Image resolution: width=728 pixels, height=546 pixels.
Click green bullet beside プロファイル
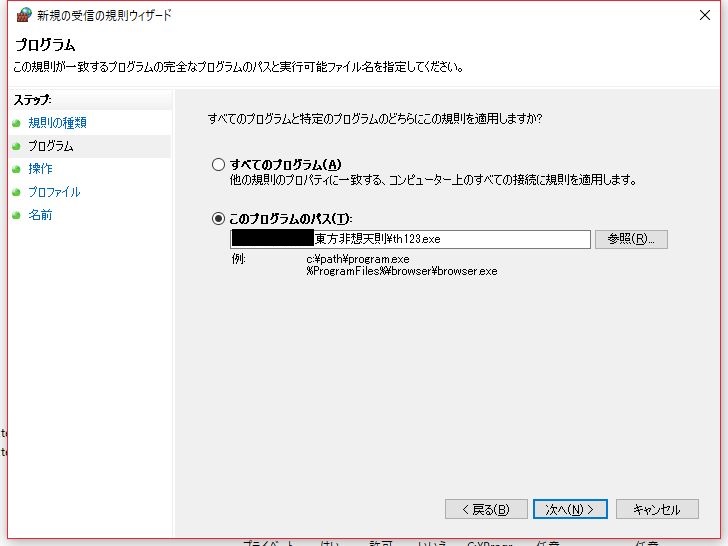(17, 192)
